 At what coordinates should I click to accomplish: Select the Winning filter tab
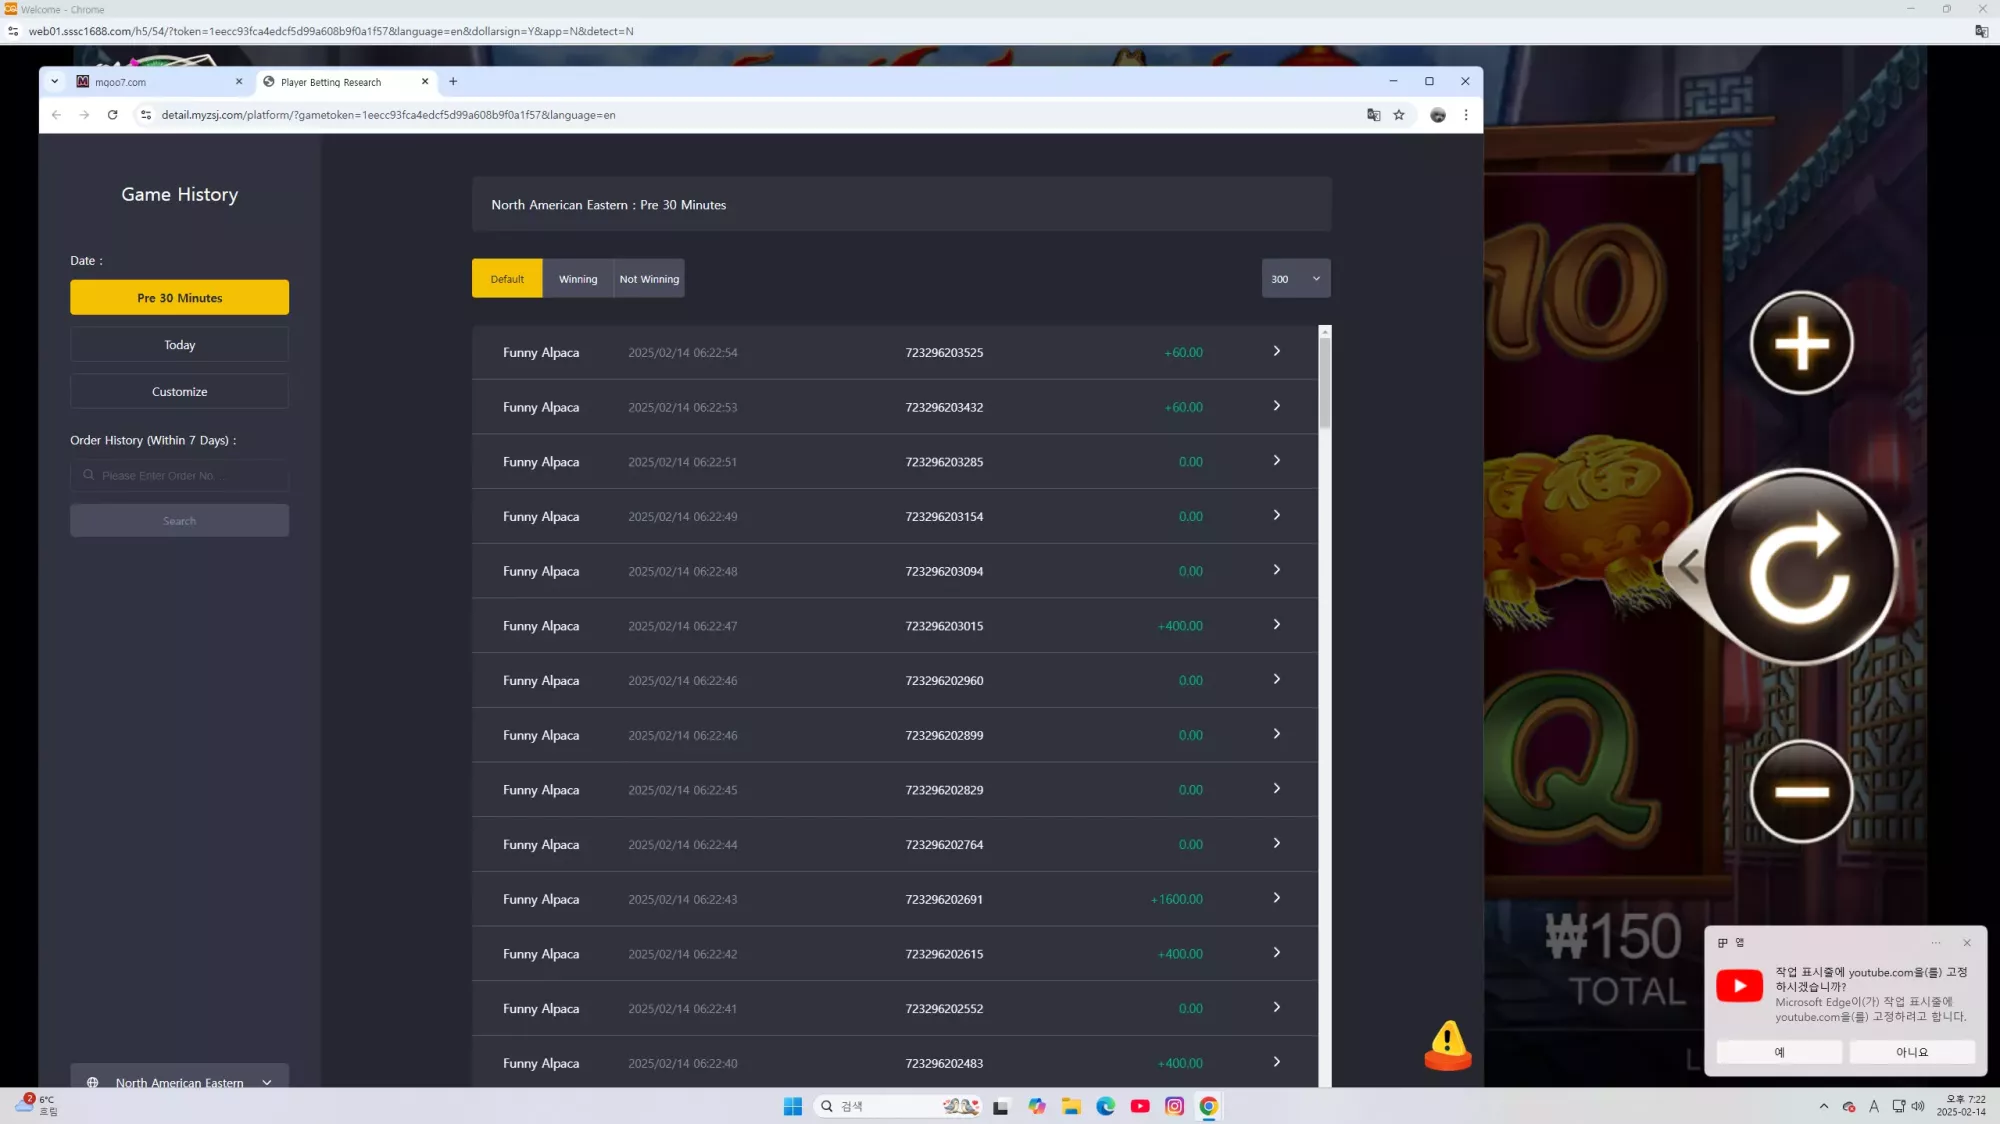(578, 279)
